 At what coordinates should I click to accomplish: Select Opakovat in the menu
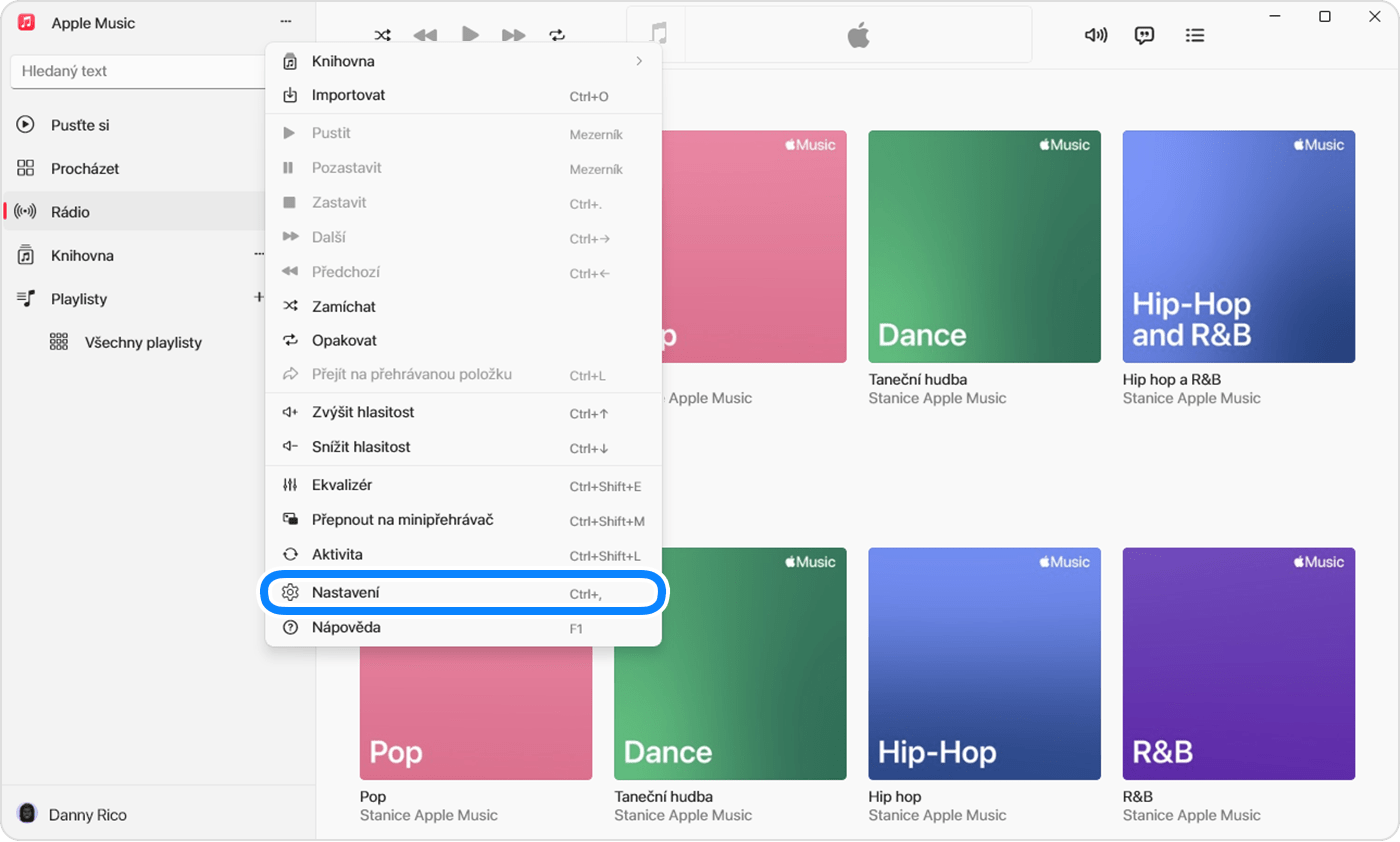click(463, 340)
